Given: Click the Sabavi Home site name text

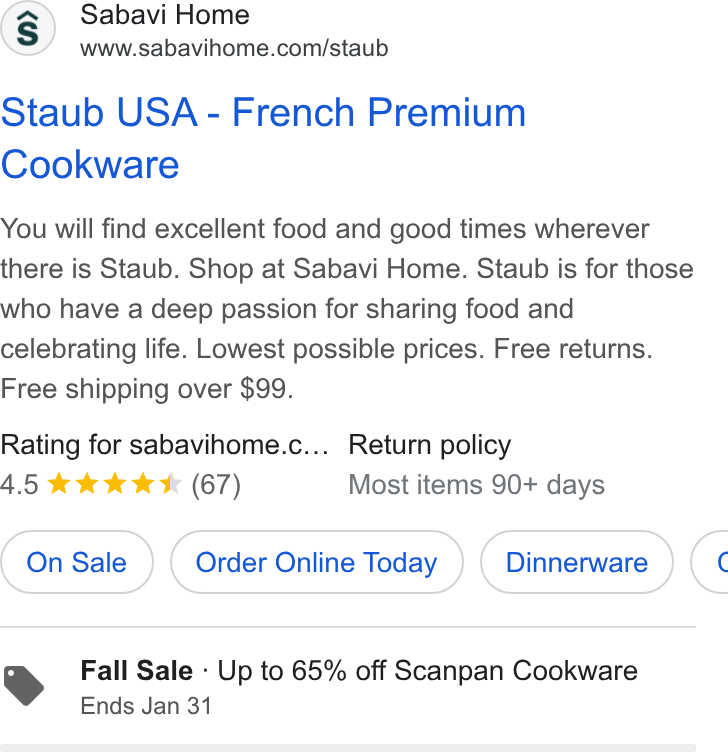Looking at the screenshot, I should pyautogui.click(x=165, y=15).
